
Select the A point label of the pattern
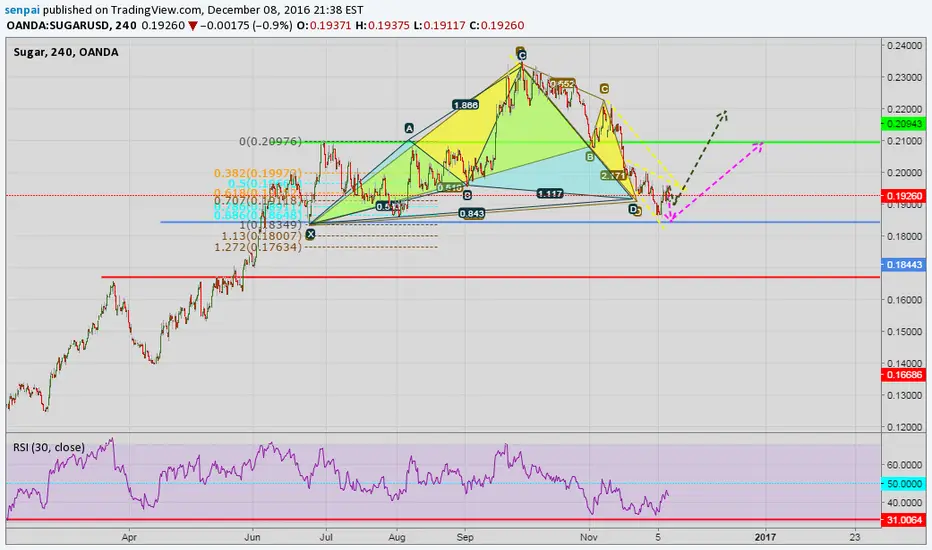point(409,128)
